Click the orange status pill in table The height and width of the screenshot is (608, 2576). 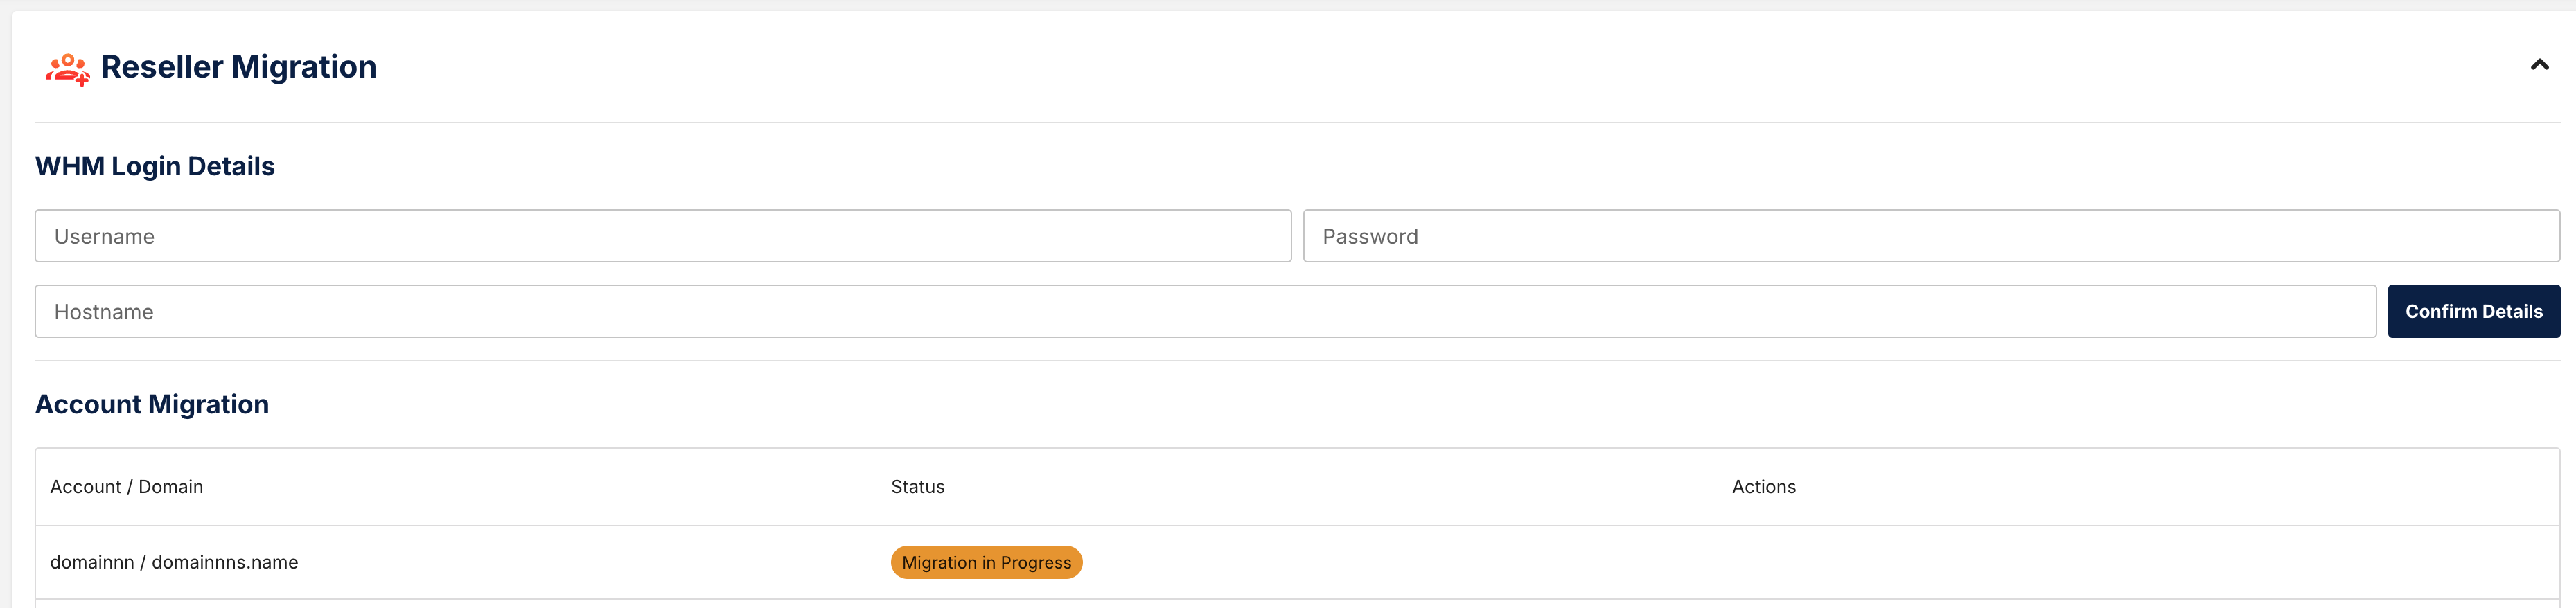click(x=987, y=563)
